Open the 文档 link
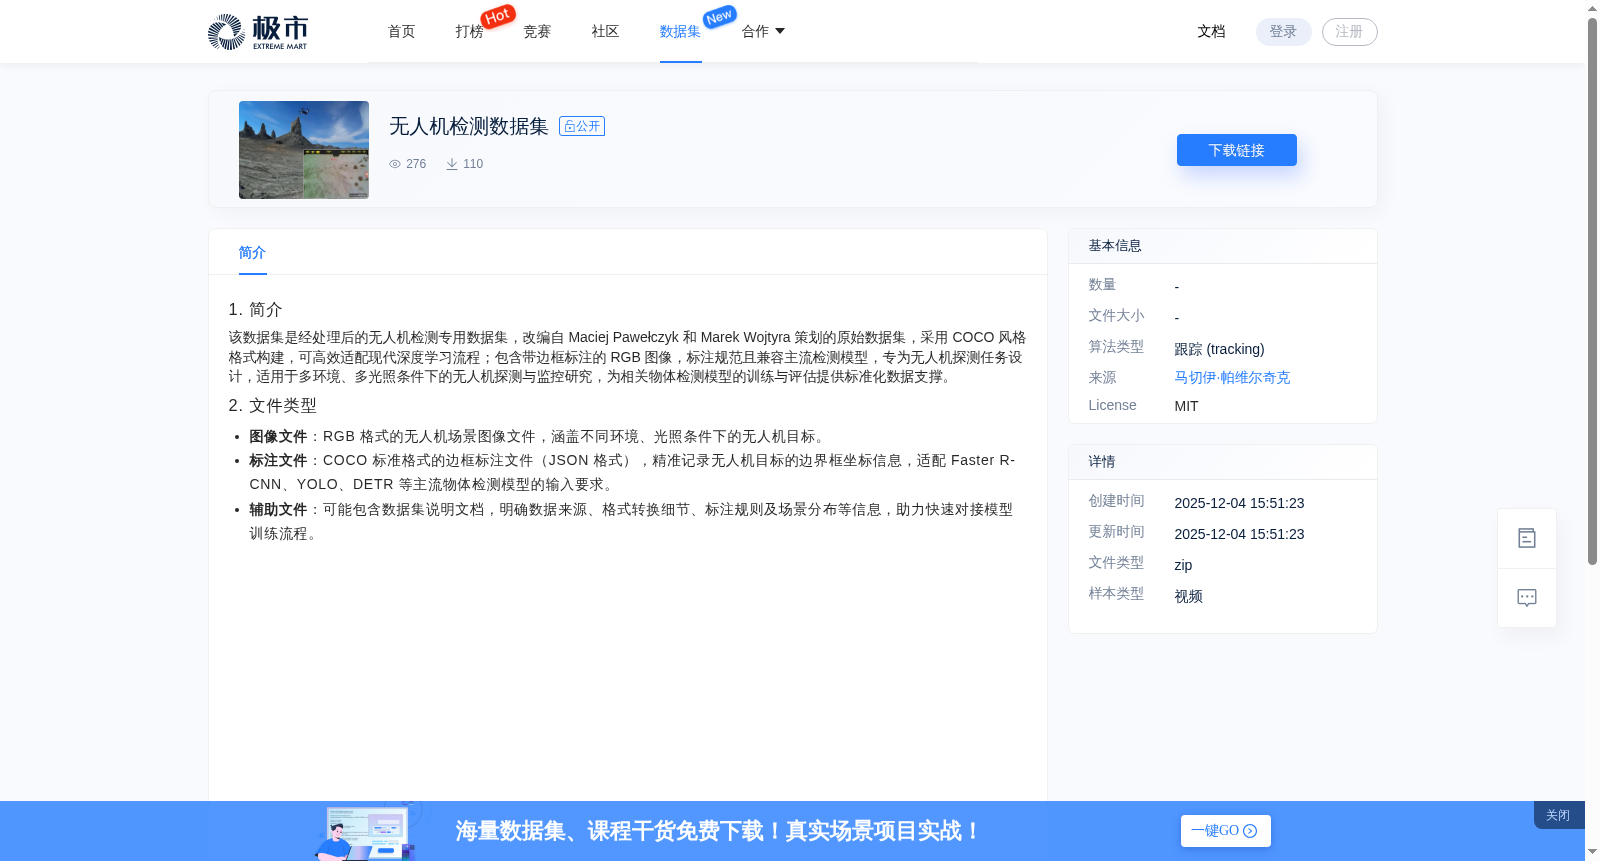Image resolution: width=1600 pixels, height=861 pixels. (1212, 31)
